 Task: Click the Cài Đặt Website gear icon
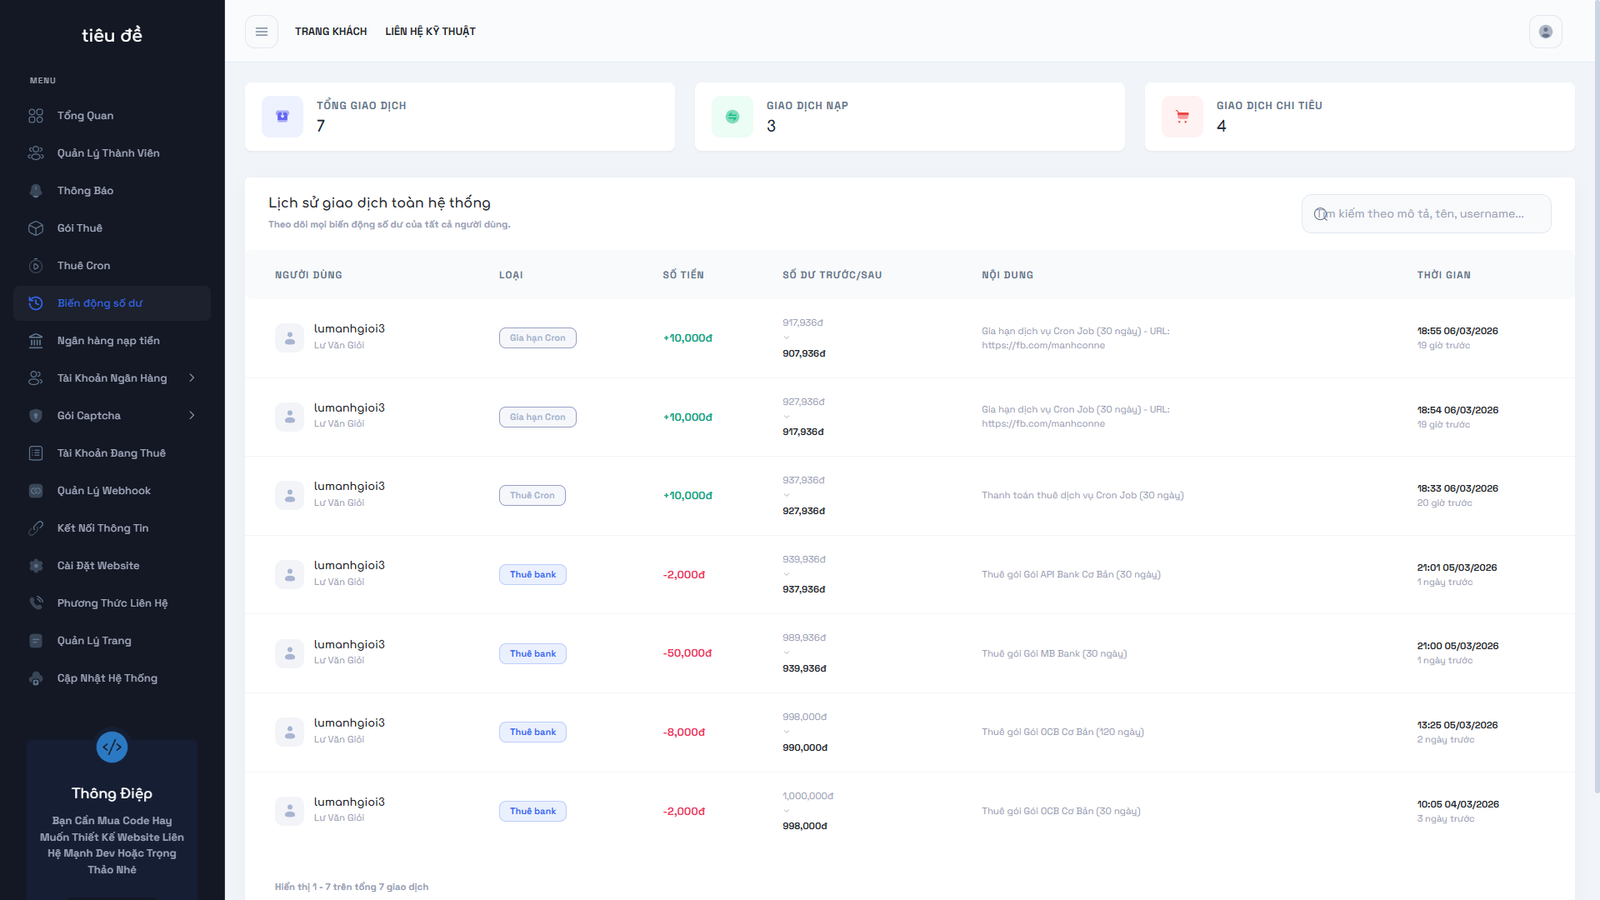(x=36, y=566)
